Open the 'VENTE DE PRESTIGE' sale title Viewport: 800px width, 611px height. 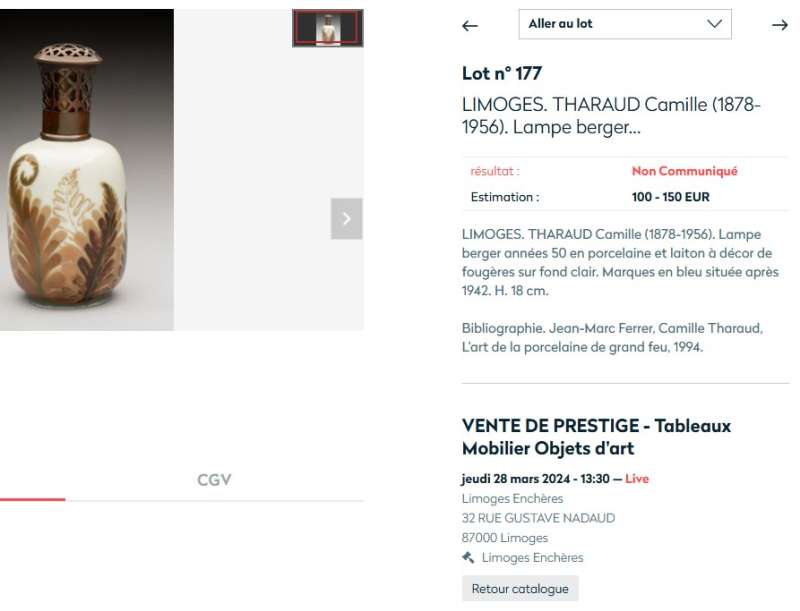click(x=596, y=437)
